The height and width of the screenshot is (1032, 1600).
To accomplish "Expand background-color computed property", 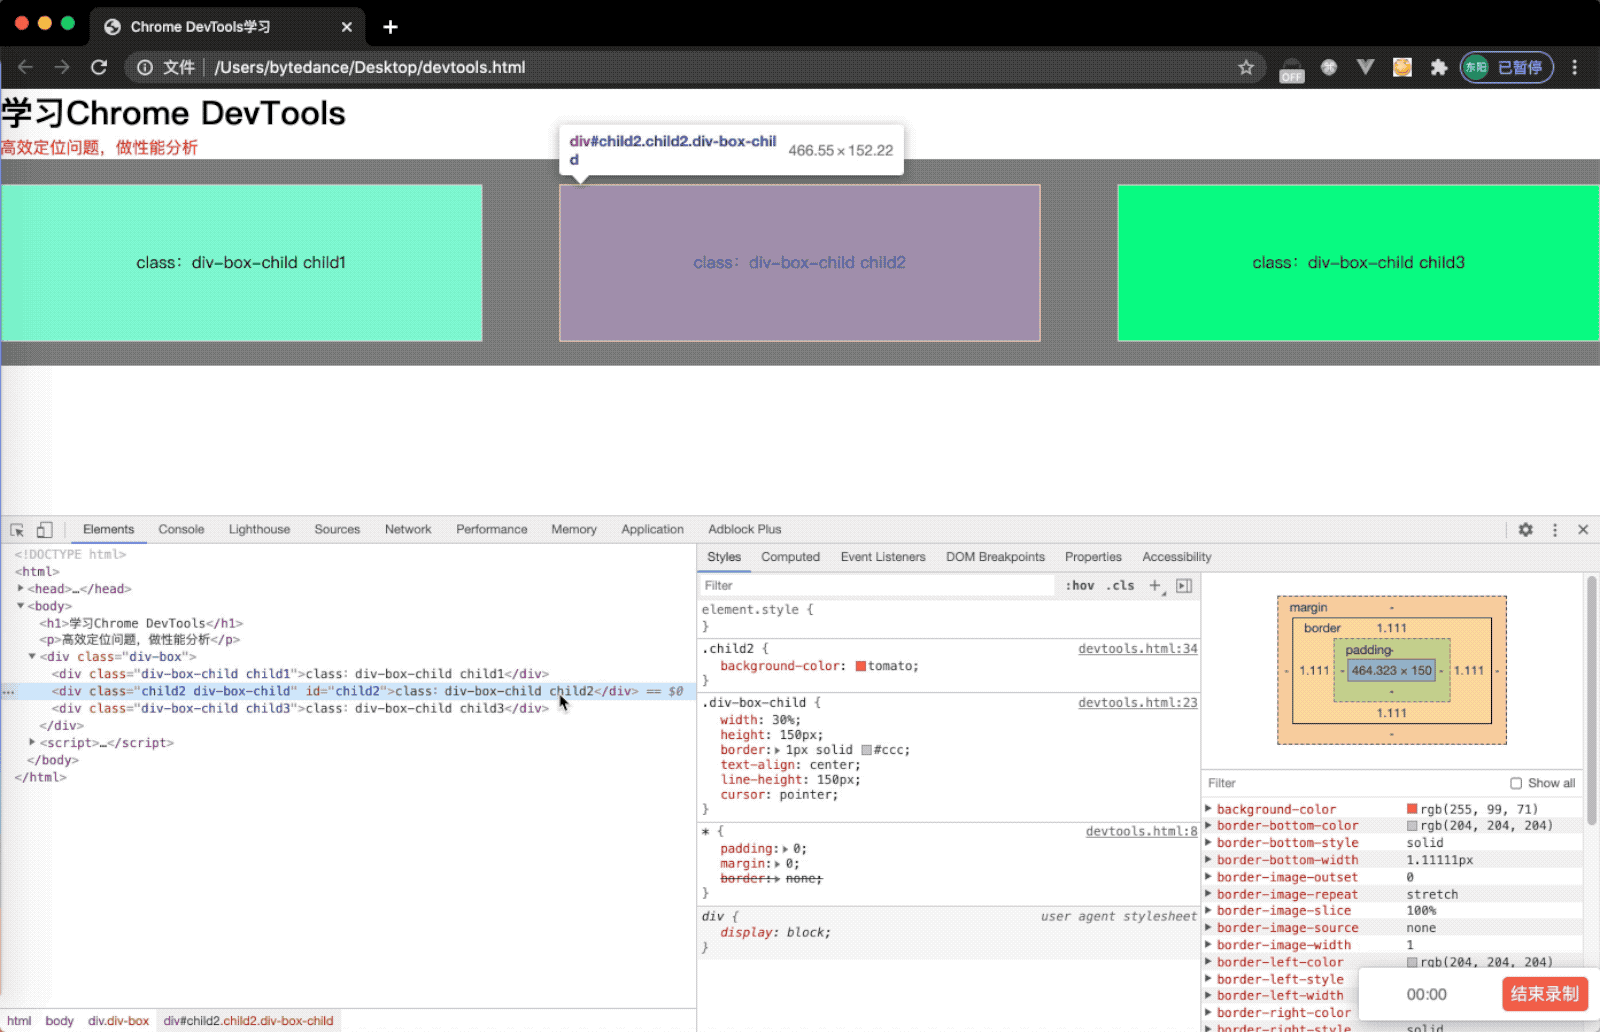I will pos(1208,809).
